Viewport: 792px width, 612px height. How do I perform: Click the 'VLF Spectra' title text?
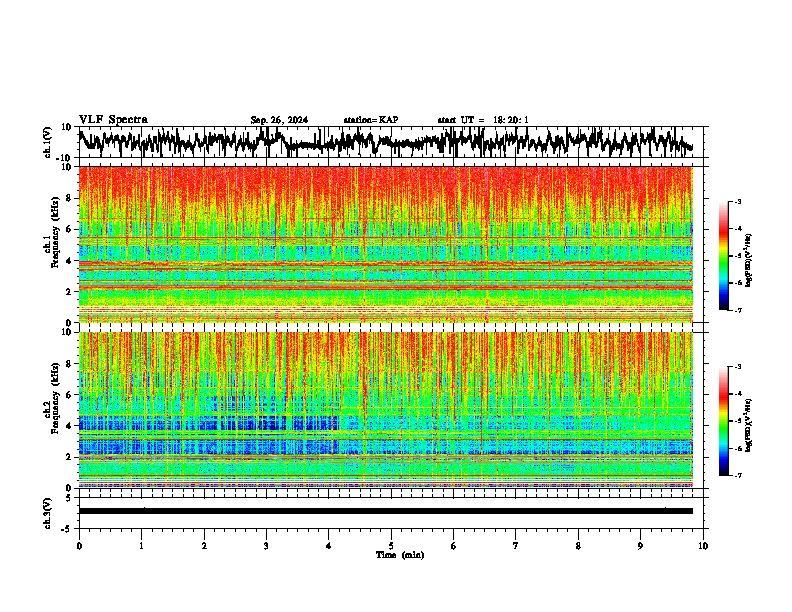pyautogui.click(x=113, y=120)
